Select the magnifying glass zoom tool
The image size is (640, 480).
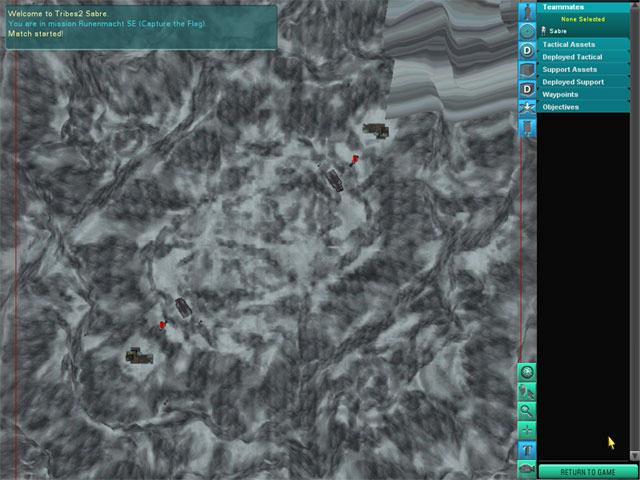527,411
